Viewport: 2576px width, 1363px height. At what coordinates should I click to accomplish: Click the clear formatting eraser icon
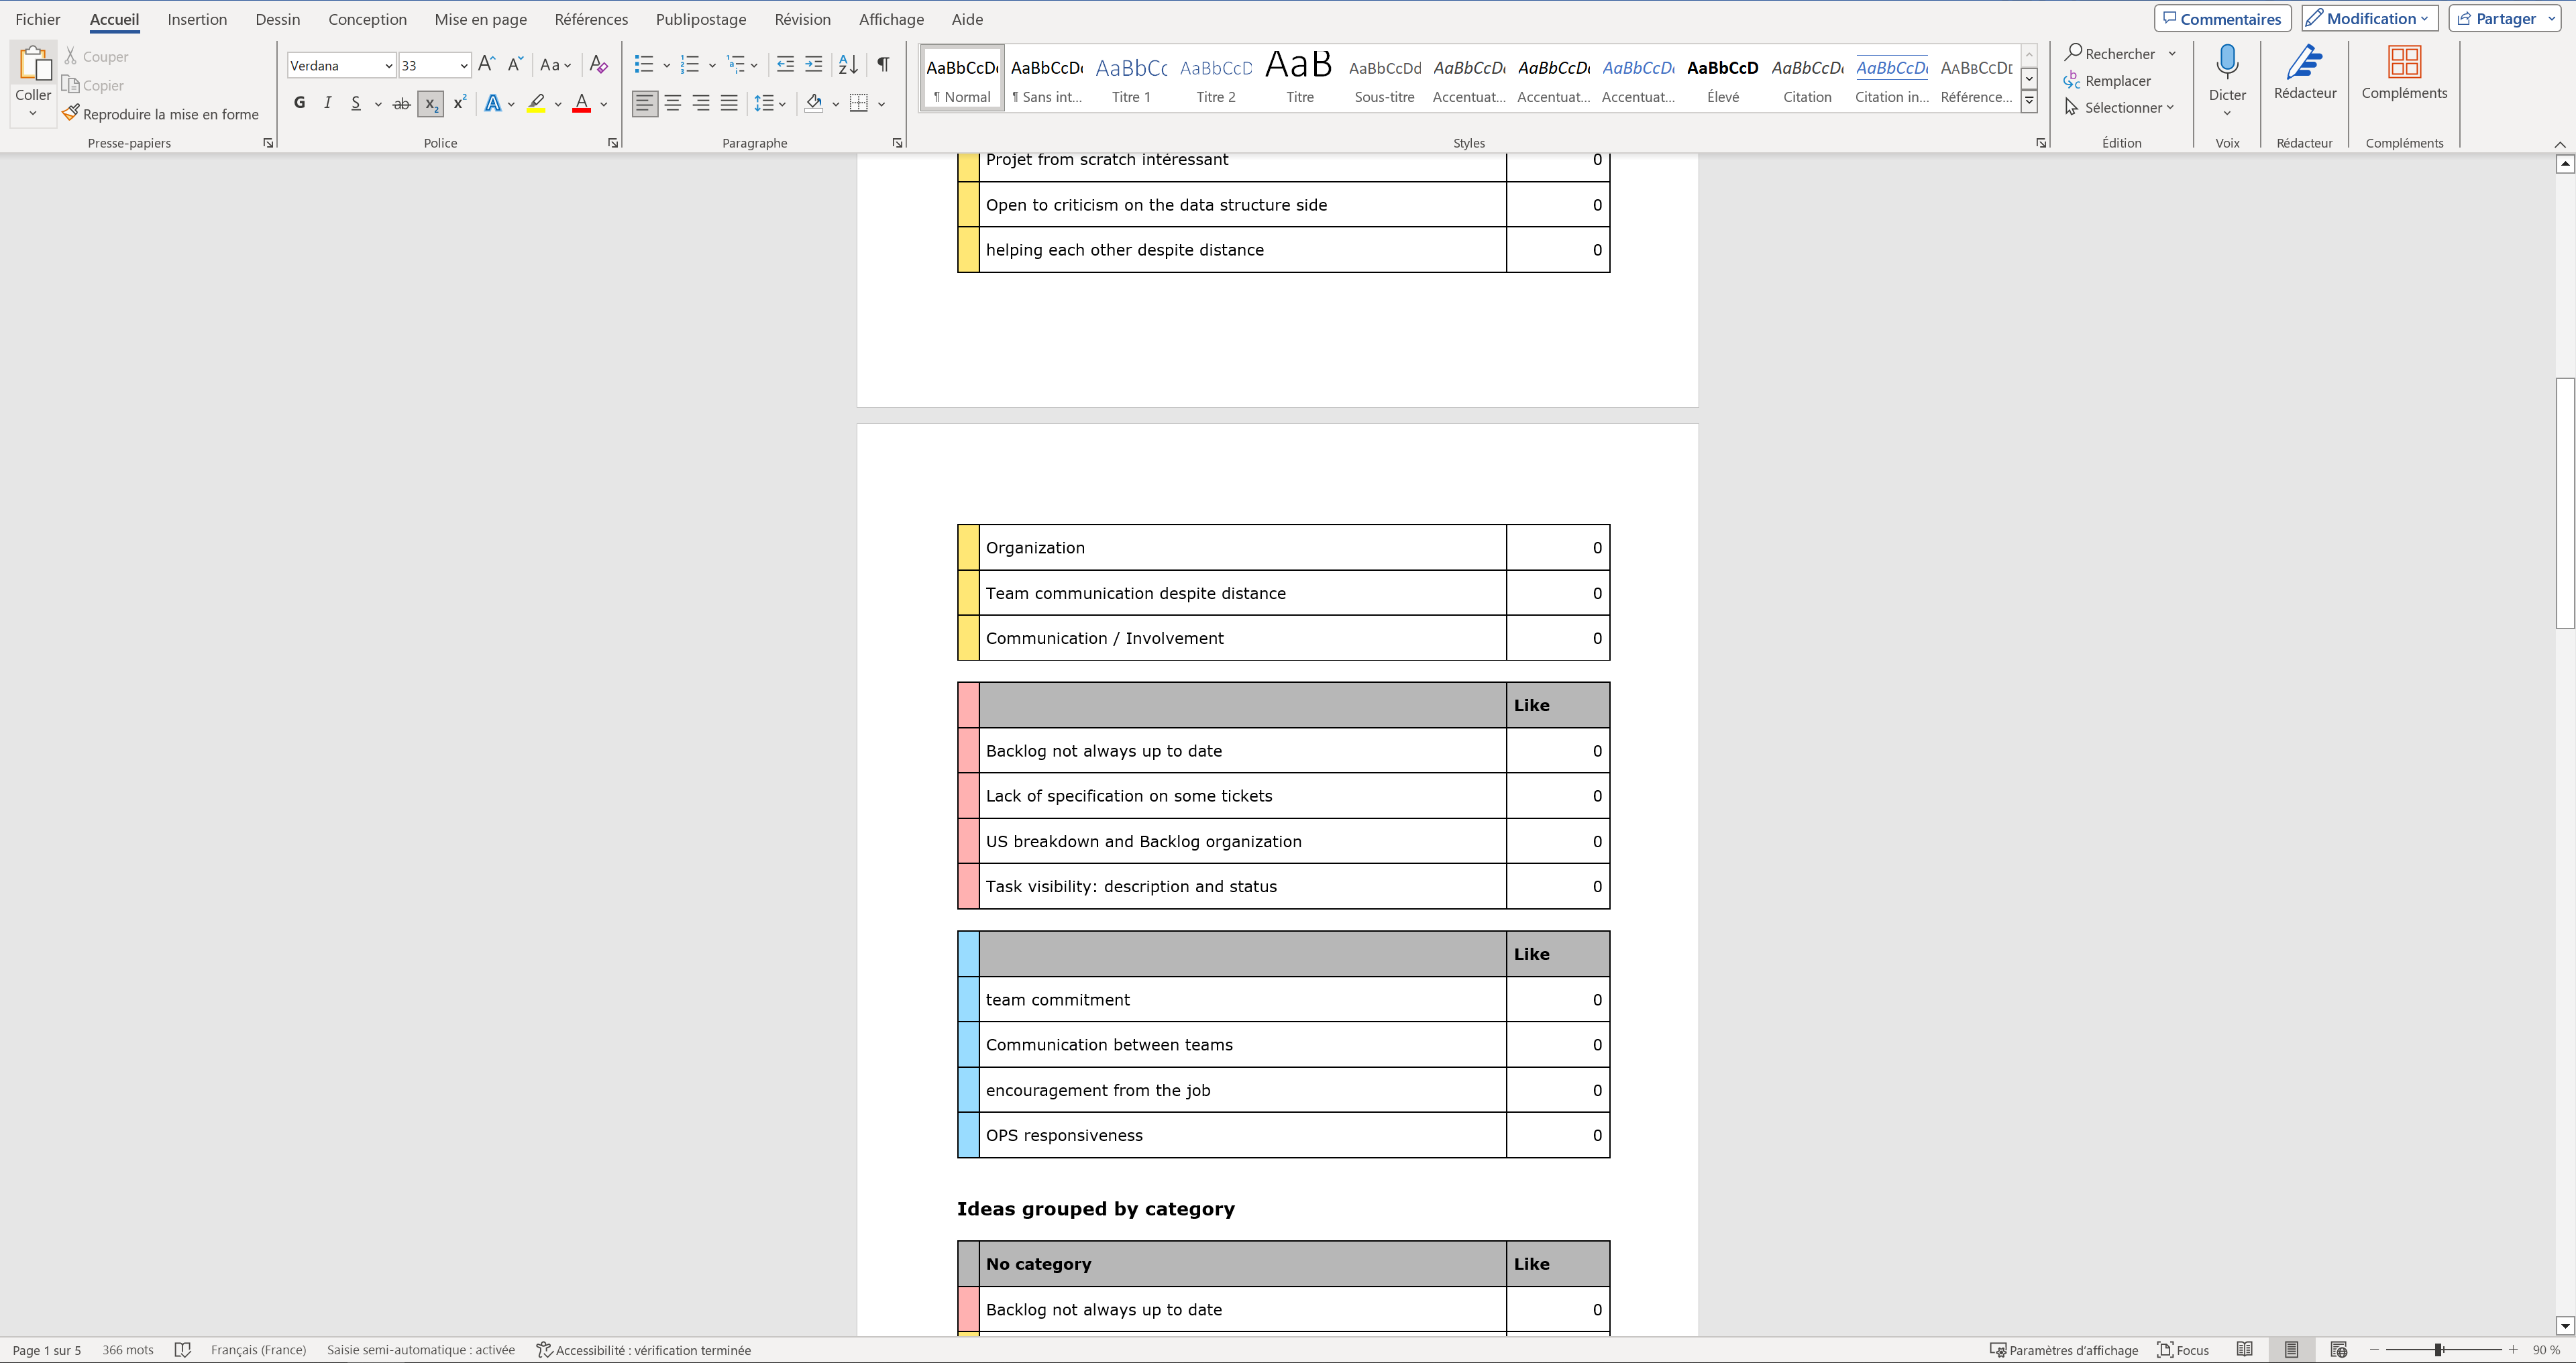598,65
